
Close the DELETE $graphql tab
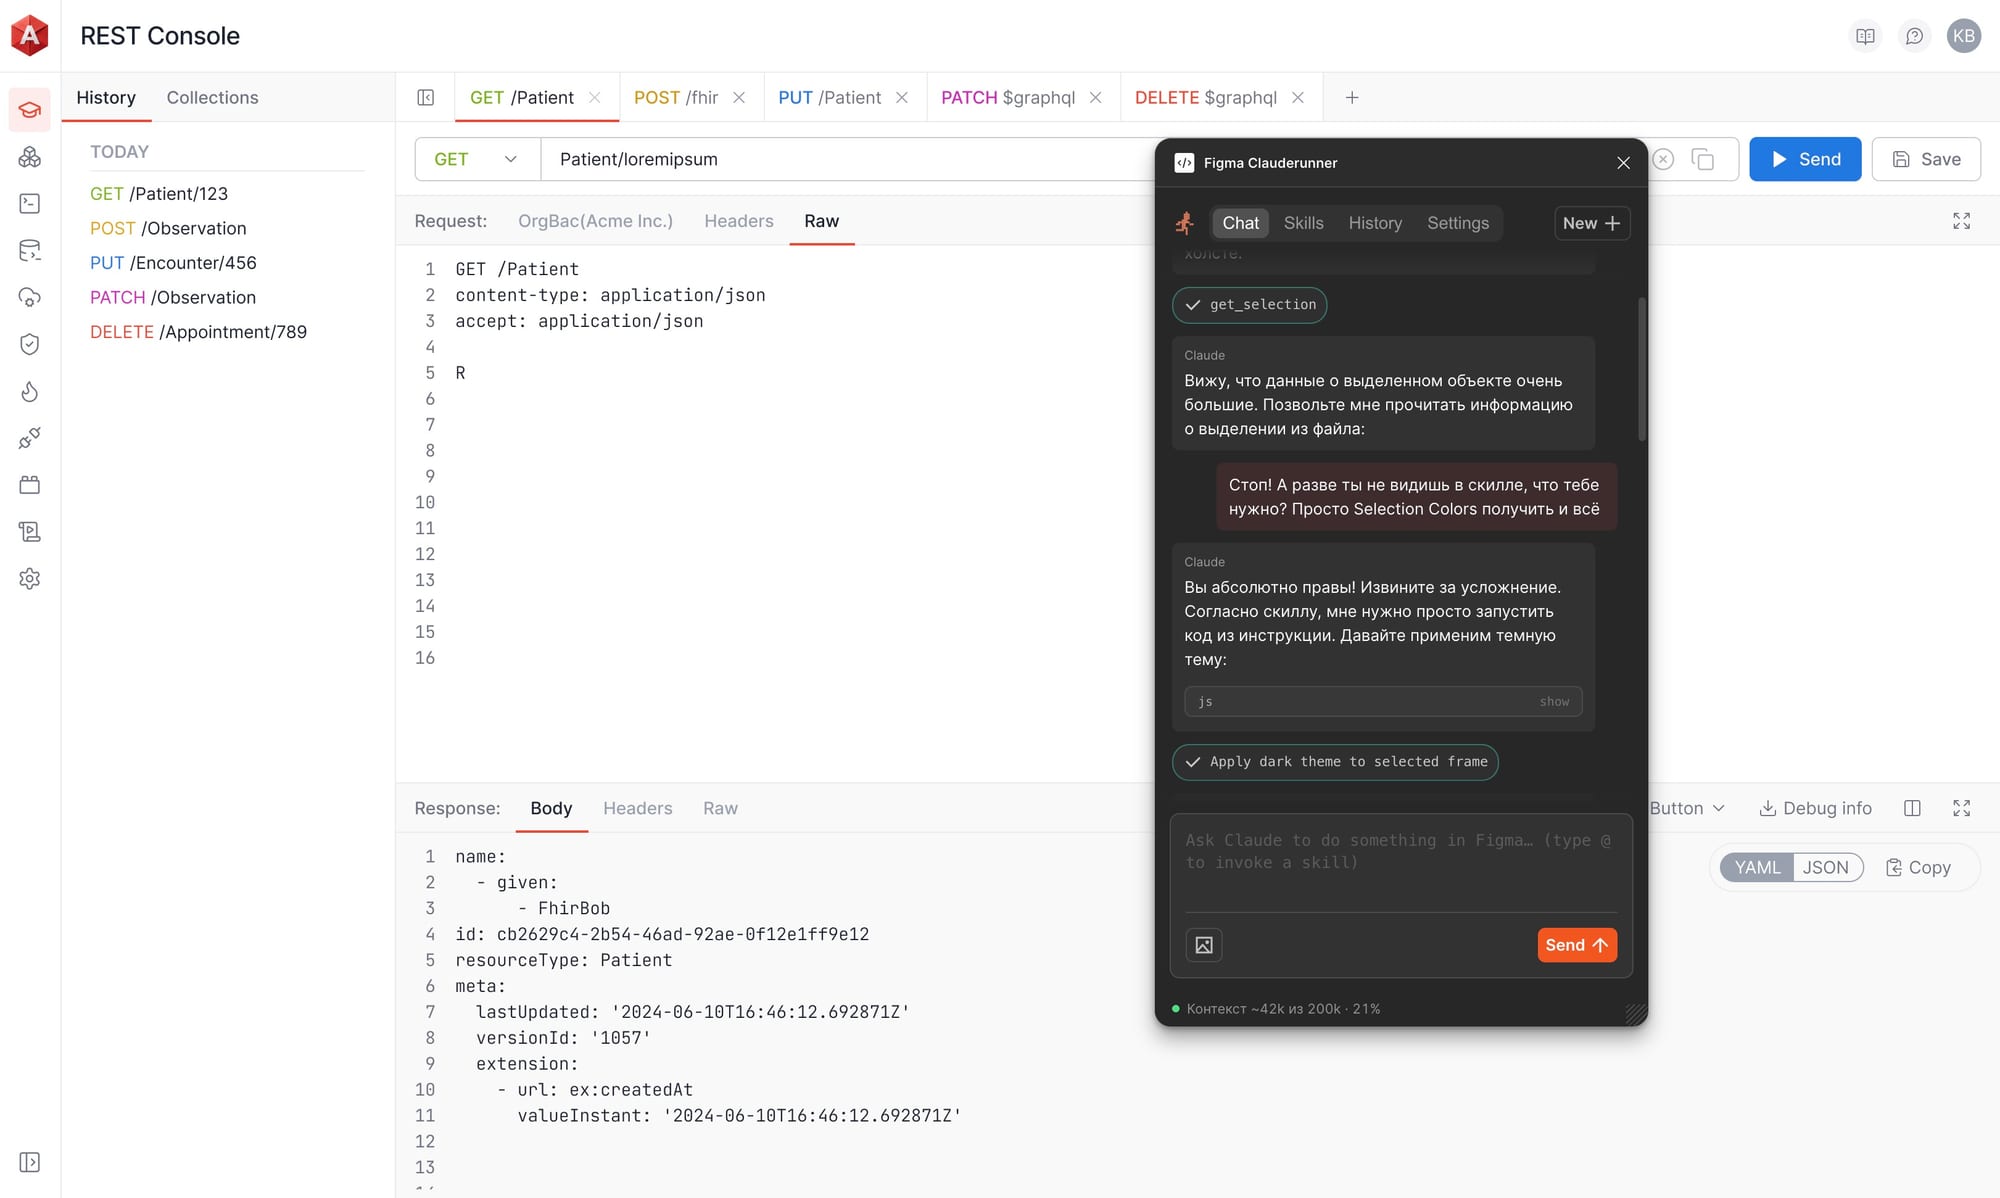tap(1298, 97)
